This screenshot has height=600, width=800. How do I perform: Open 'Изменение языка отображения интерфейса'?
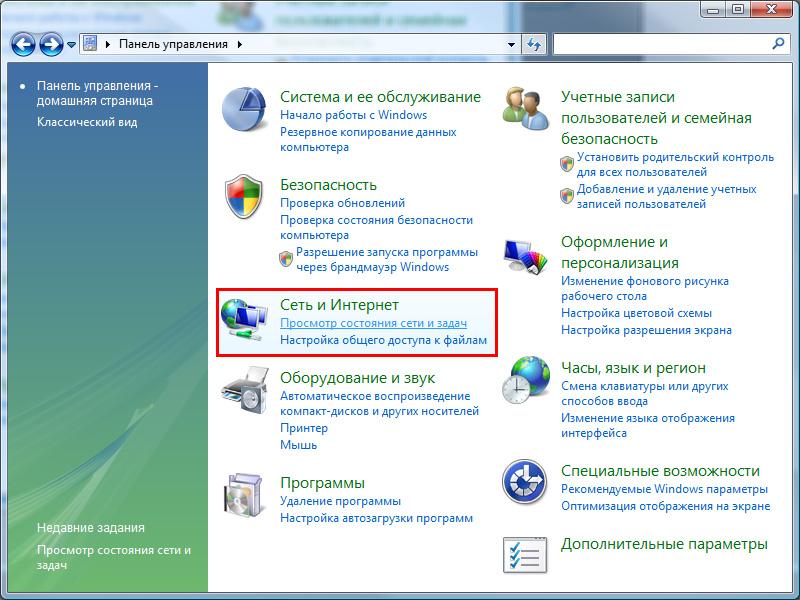point(647,425)
